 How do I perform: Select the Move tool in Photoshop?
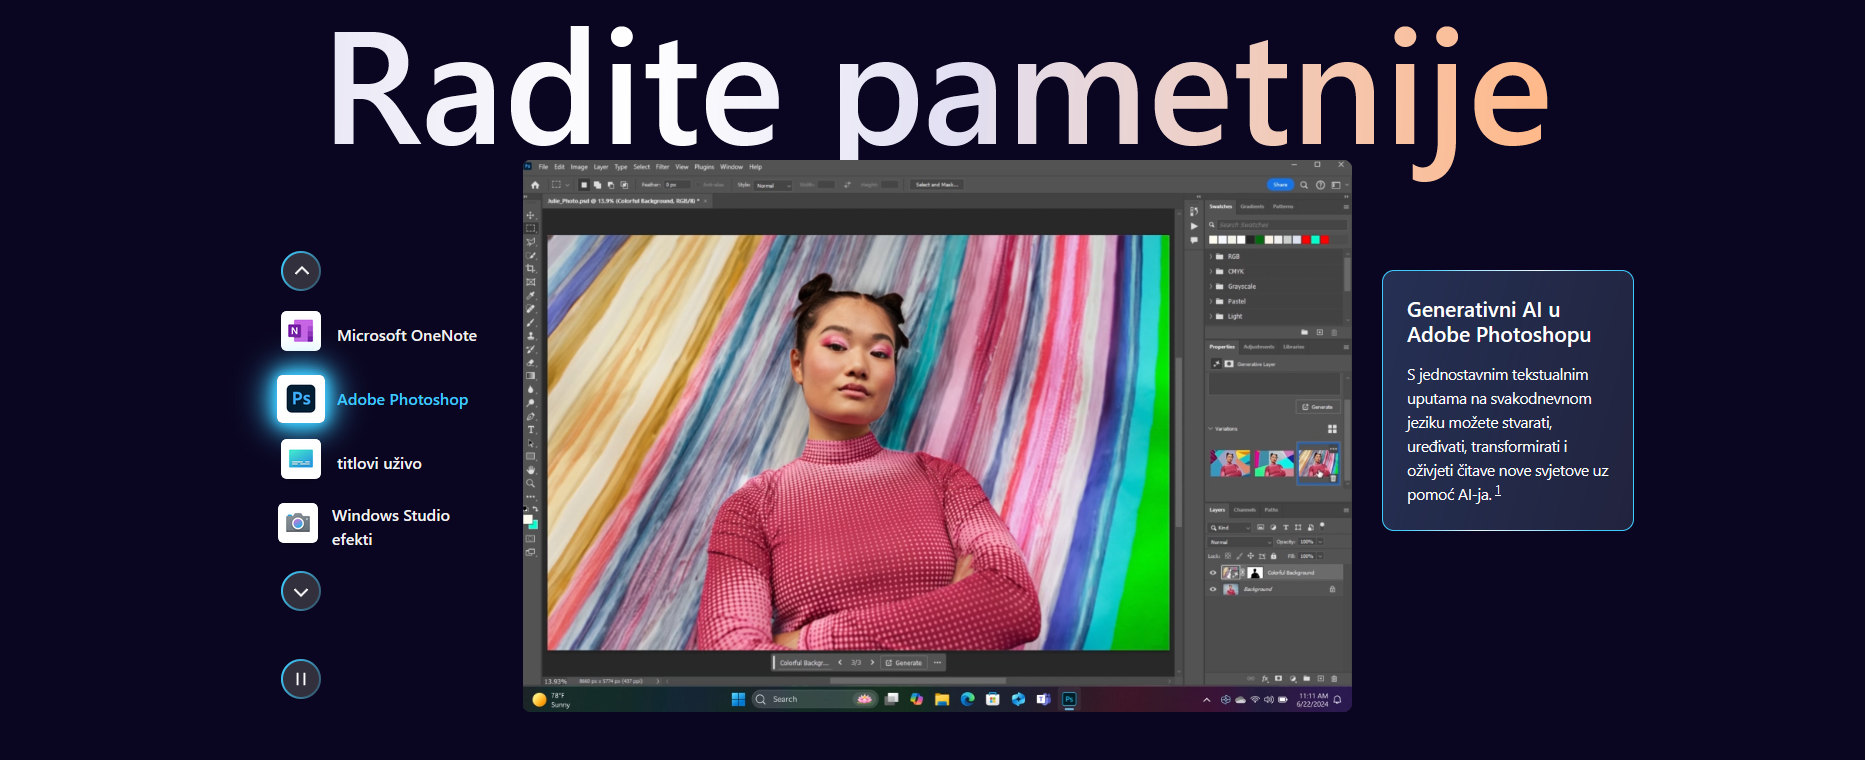531,216
